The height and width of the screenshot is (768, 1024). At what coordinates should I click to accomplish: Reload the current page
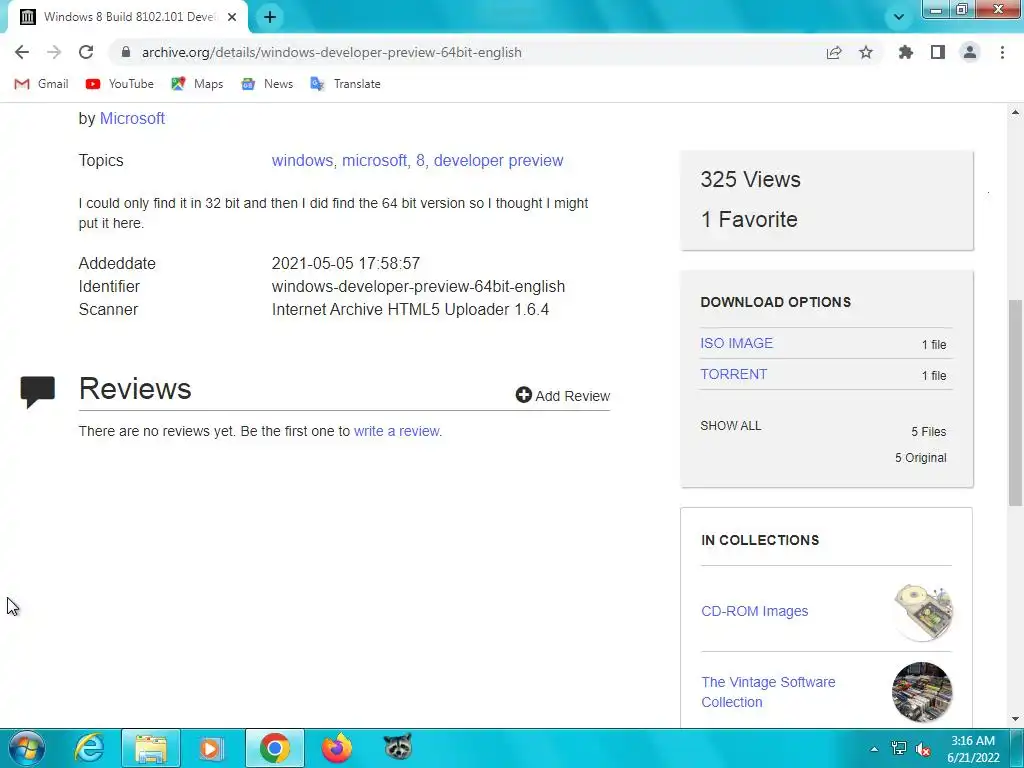click(86, 52)
